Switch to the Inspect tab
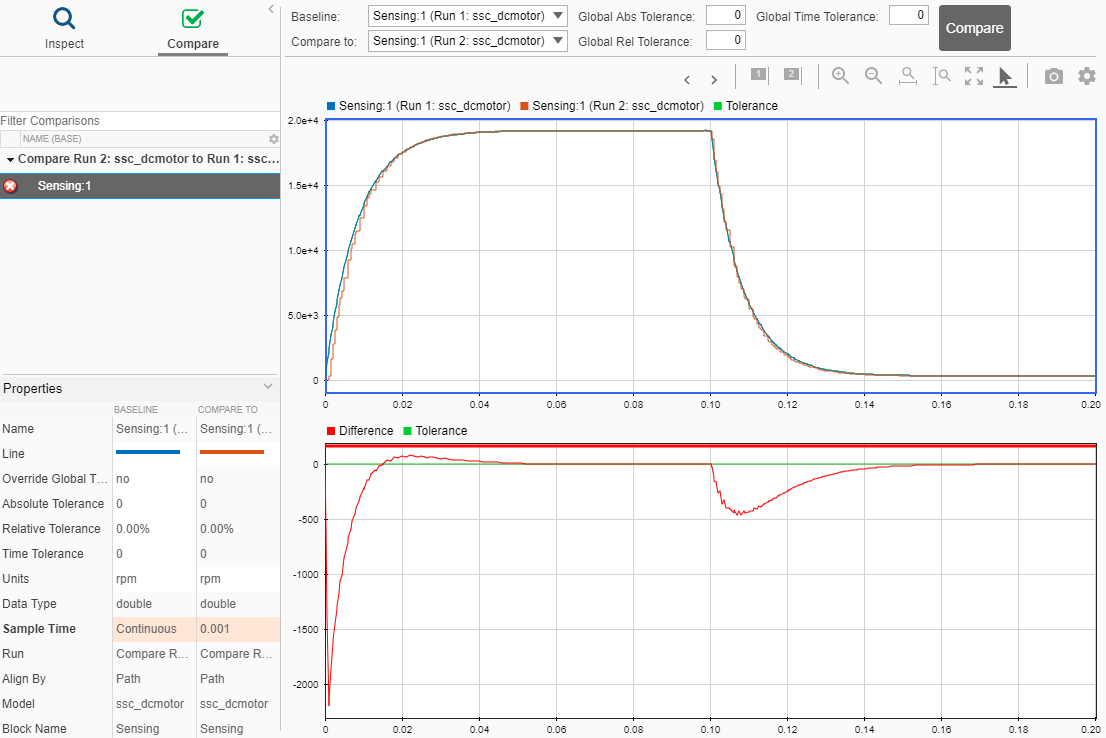This screenshot has width=1106, height=738. [x=64, y=27]
